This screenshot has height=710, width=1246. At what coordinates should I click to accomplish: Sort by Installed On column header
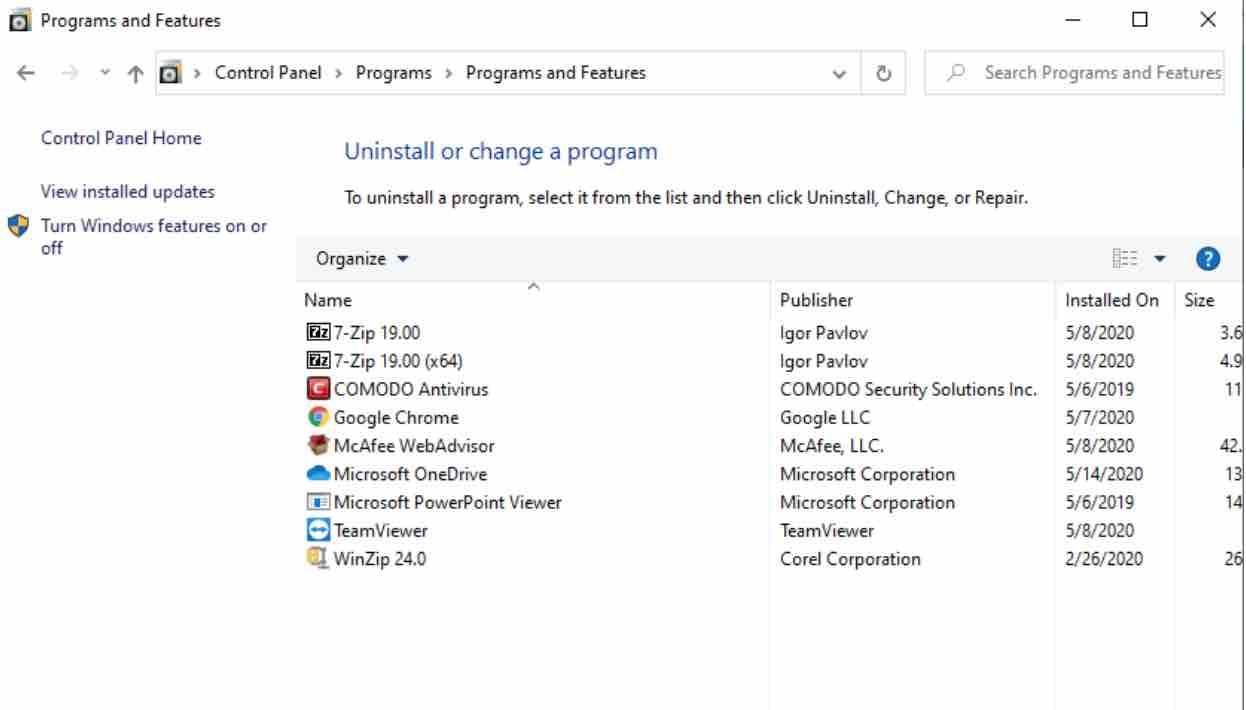[1114, 300]
